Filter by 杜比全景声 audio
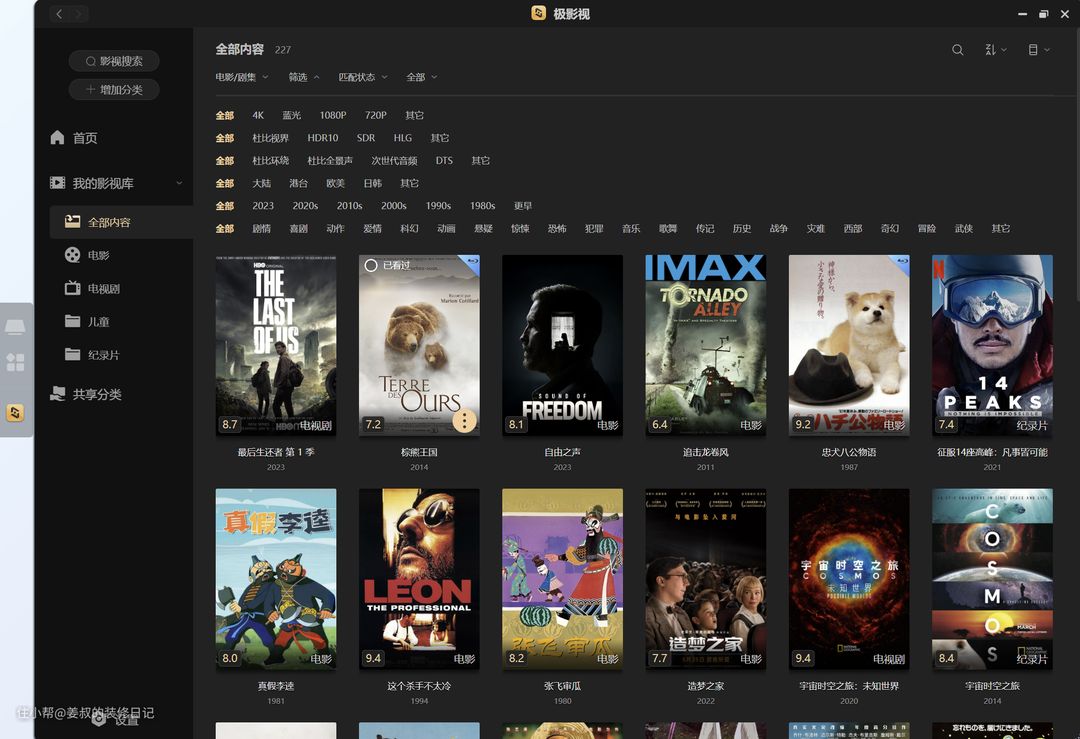Screen dimensions: 1080x739 point(330,160)
